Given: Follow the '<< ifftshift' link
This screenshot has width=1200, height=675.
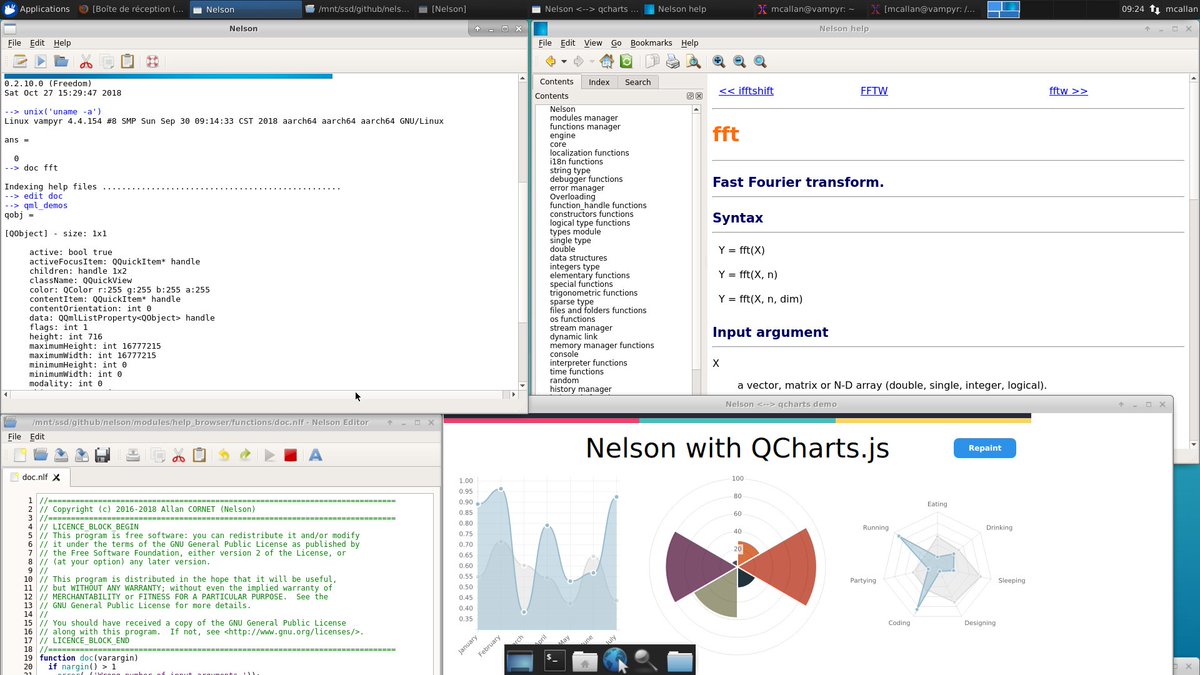Looking at the screenshot, I should [x=746, y=91].
